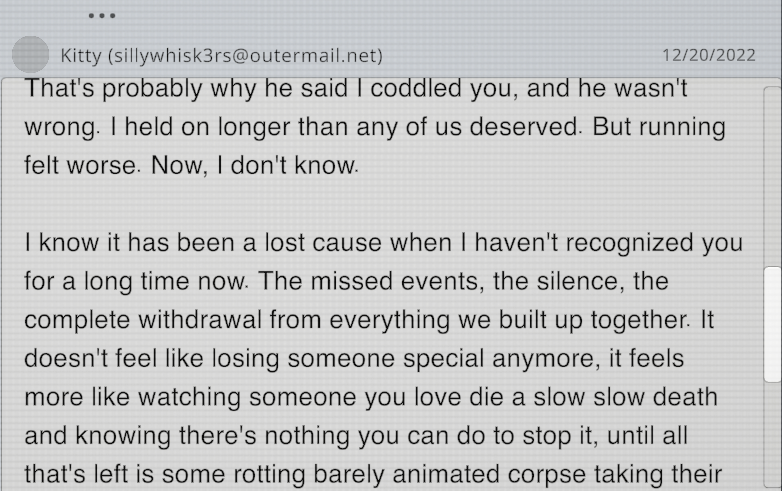The height and width of the screenshot is (491, 782).
Task: Click the sillywhisk3rs@outermail.net email address
Action: click(x=245, y=56)
